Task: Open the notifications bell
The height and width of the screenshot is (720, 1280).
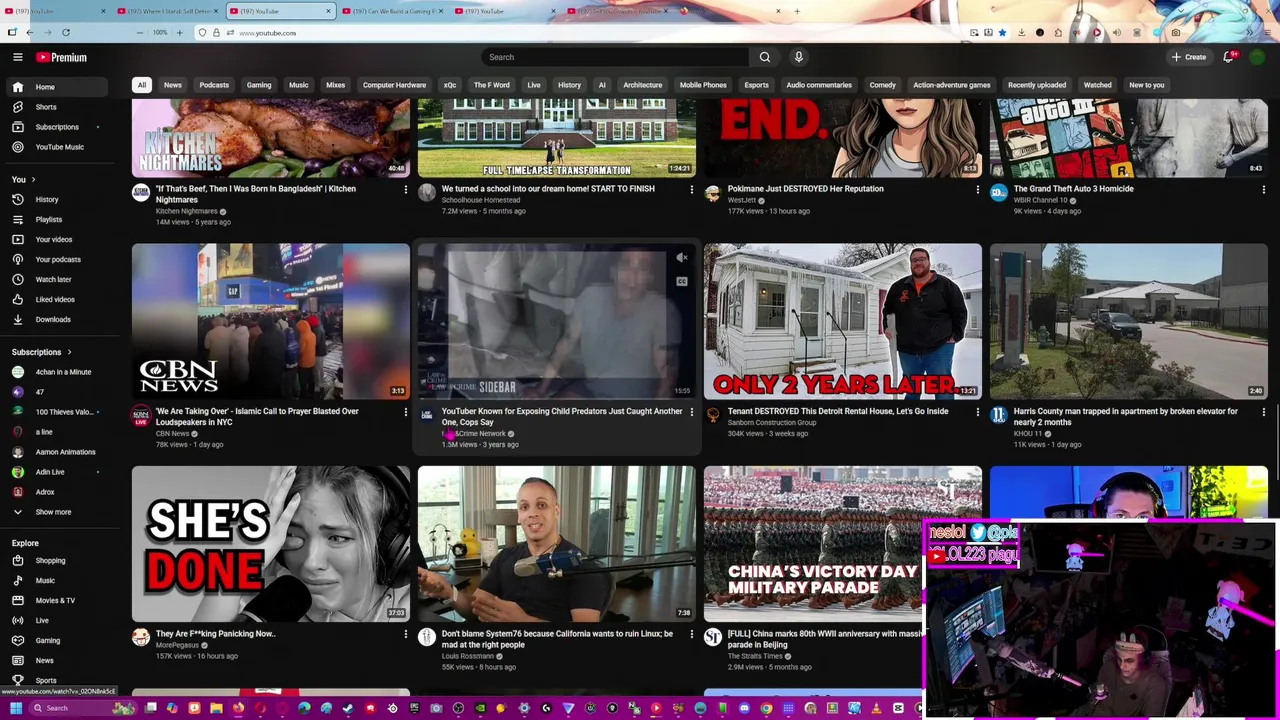Action: (x=1229, y=57)
